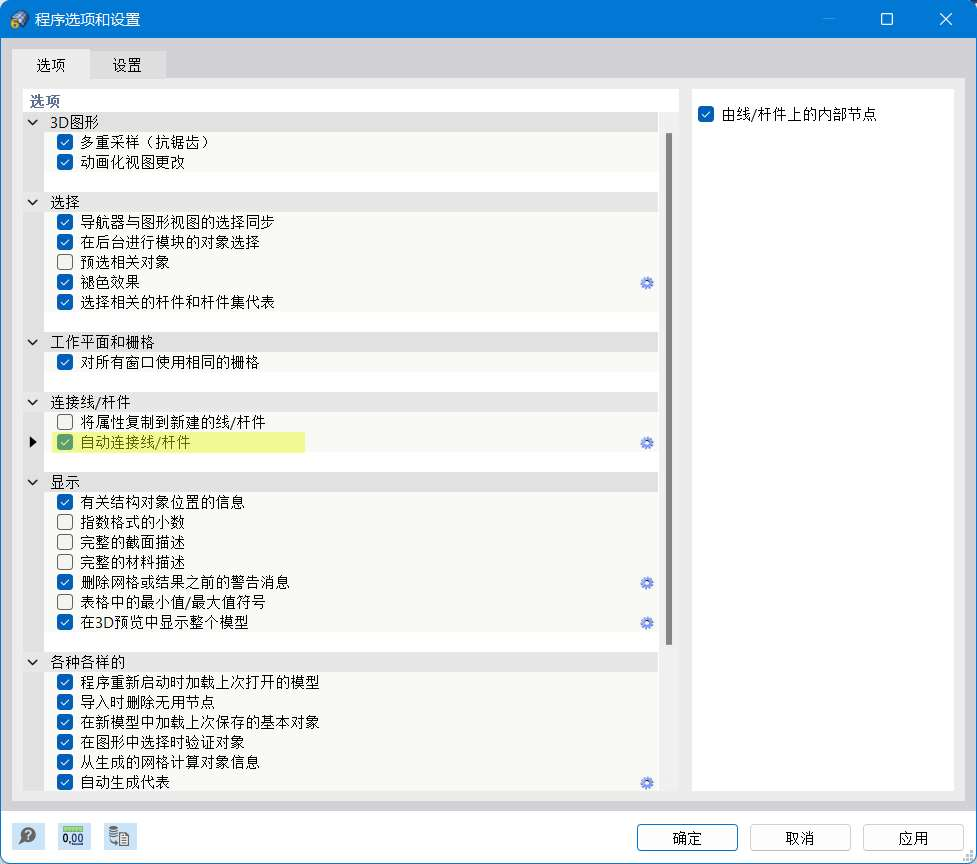977x864 pixels.
Task: Confirm changes with the 确定 button
Action: tap(687, 838)
